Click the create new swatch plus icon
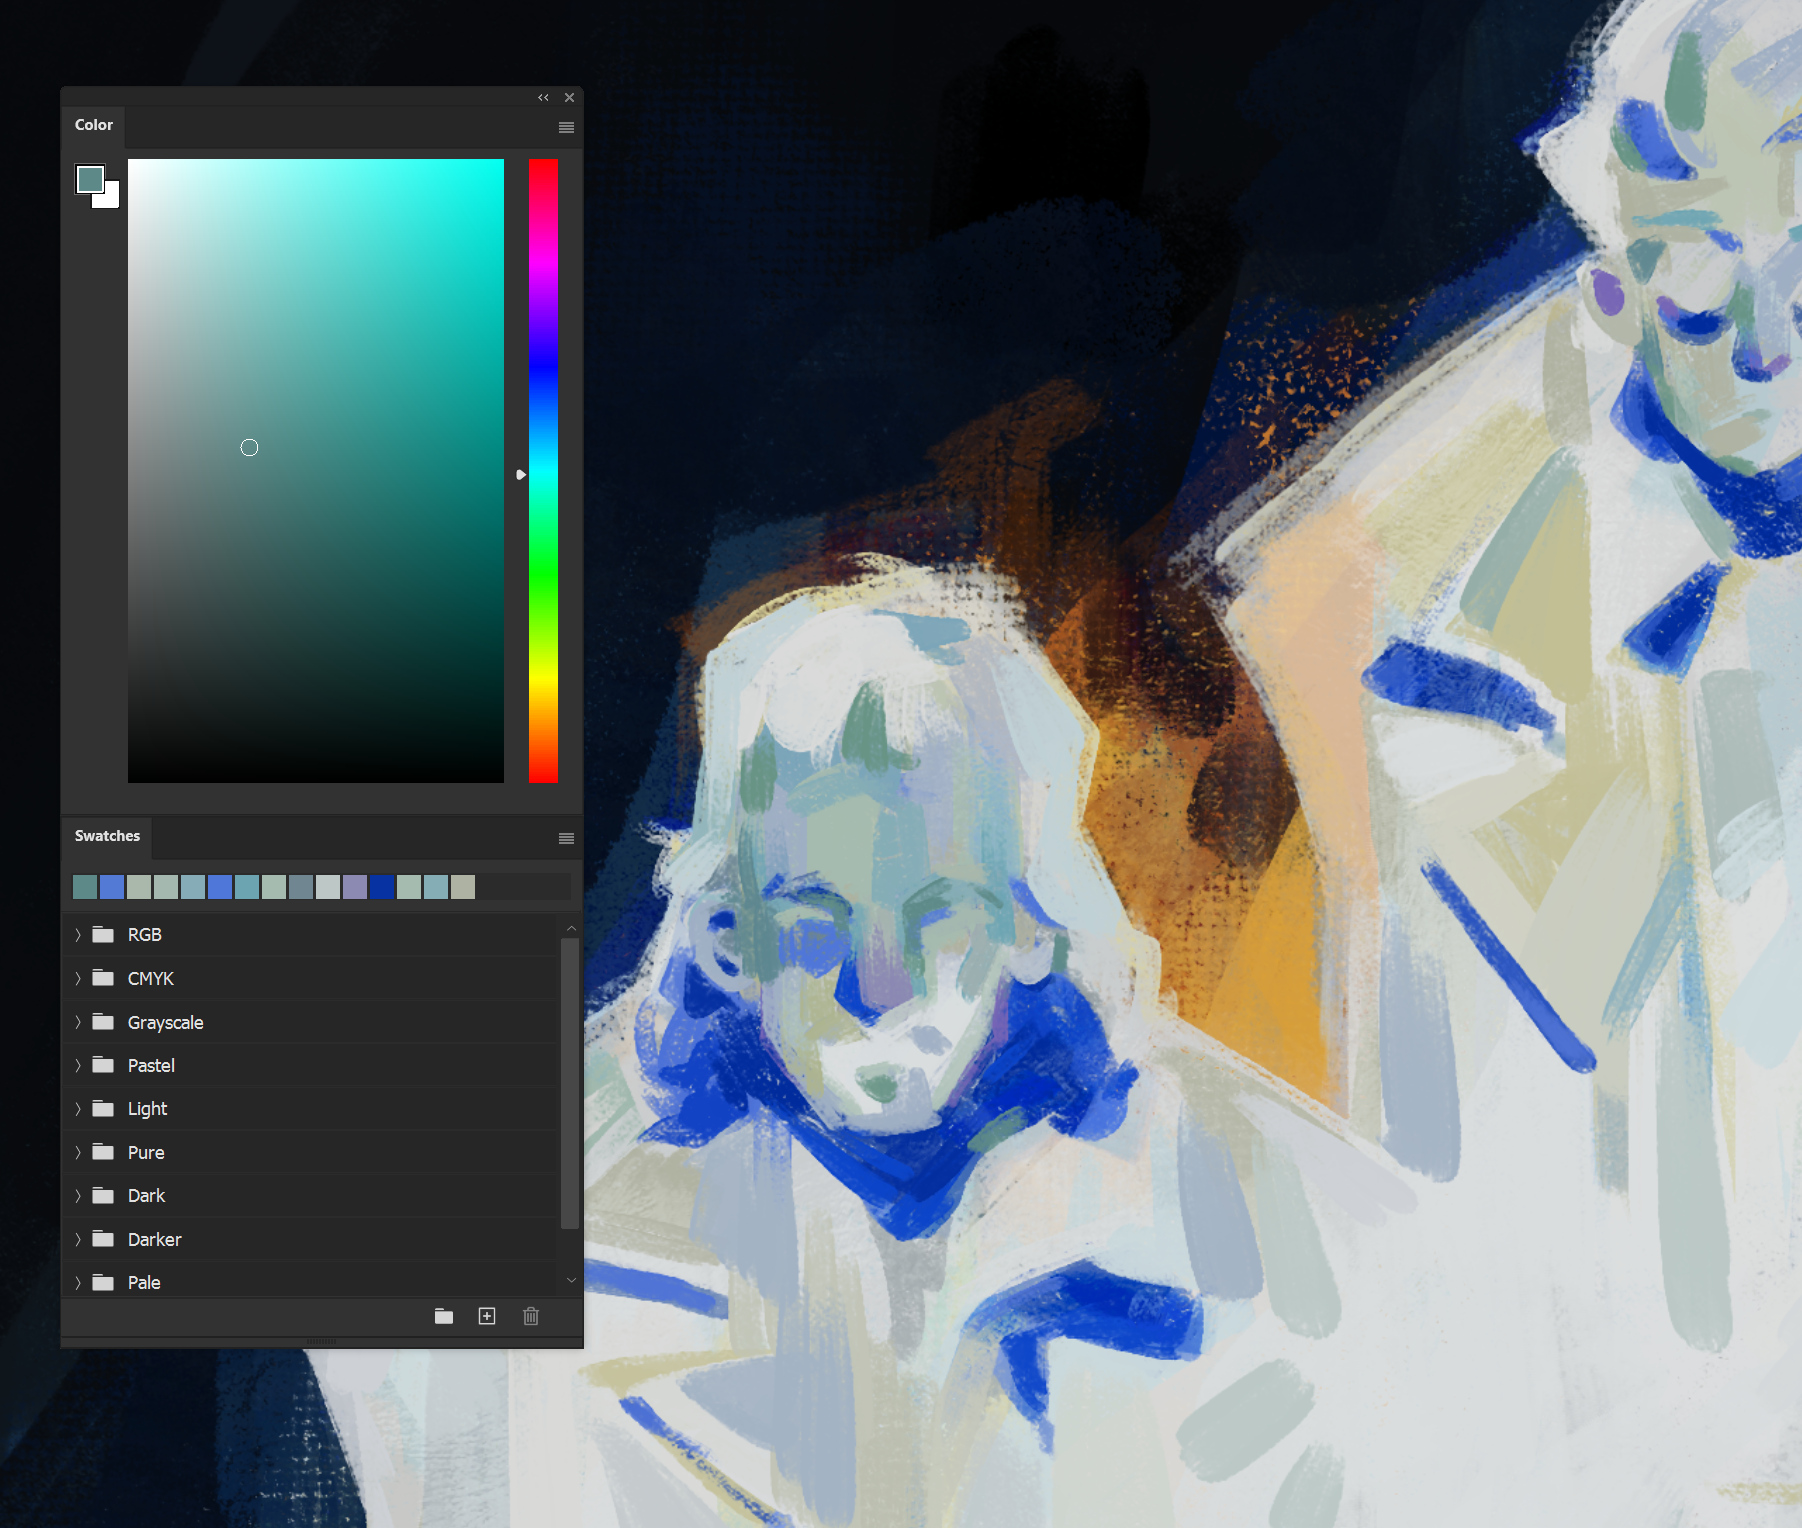Viewport: 1802px width, 1528px height. [487, 1316]
